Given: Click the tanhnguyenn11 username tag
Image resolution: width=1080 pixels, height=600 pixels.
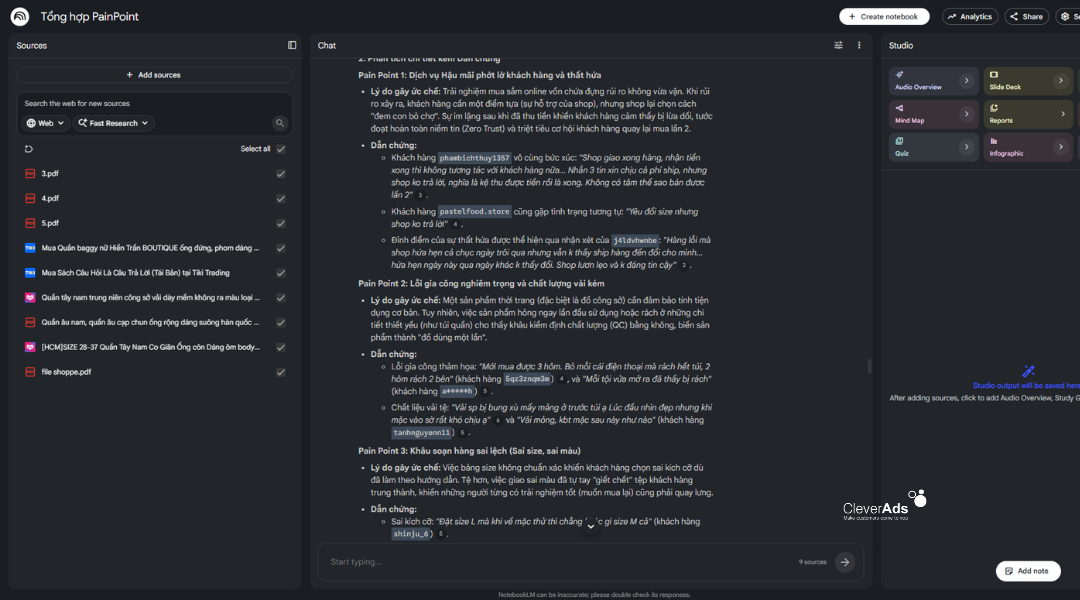Looking at the screenshot, I should click(x=422, y=433).
